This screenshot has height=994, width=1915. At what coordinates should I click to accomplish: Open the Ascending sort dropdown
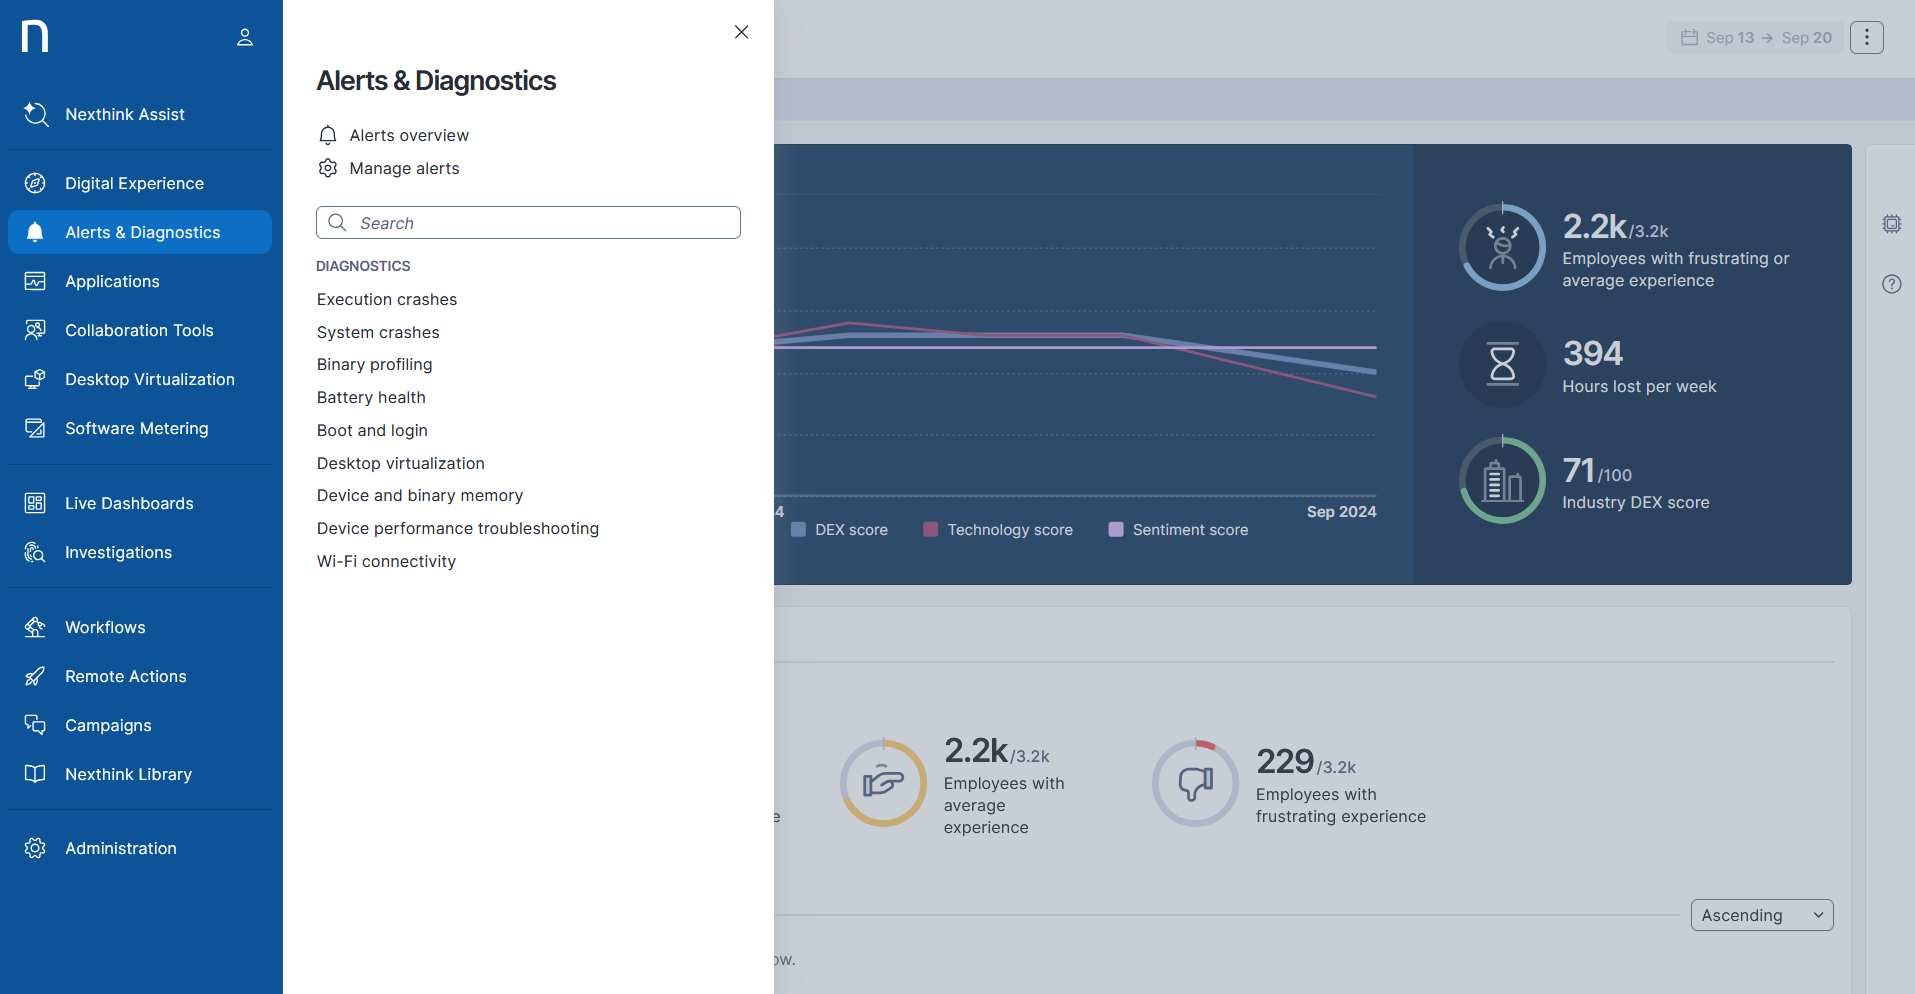point(1761,914)
